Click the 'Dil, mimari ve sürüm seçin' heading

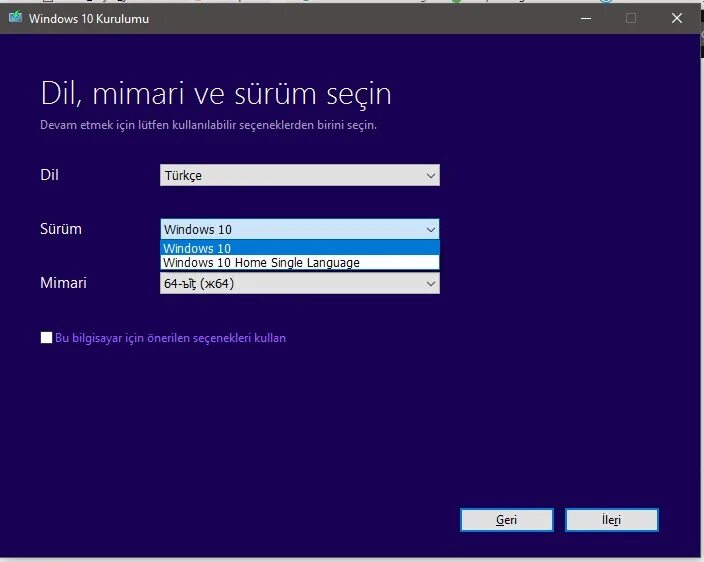216,94
